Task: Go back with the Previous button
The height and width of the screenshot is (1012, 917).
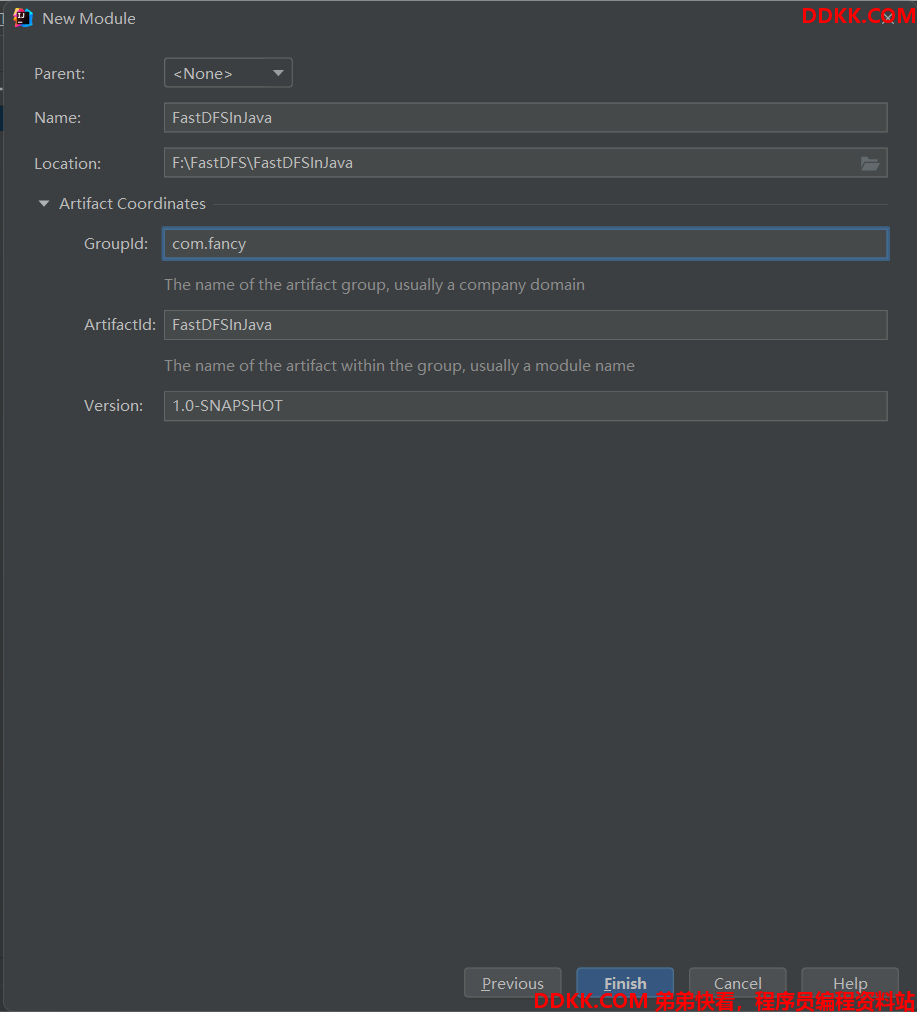Action: coord(512,983)
